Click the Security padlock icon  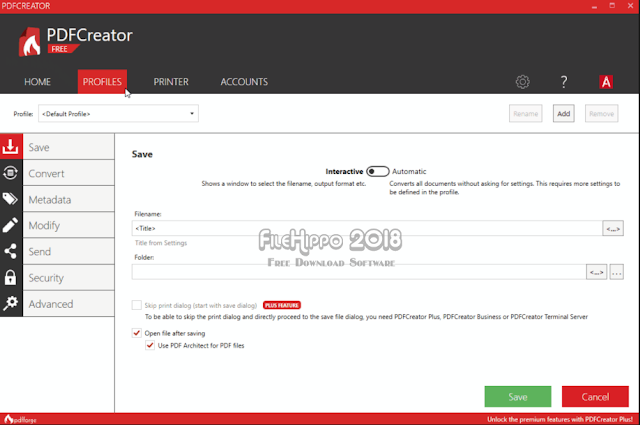(x=11, y=277)
